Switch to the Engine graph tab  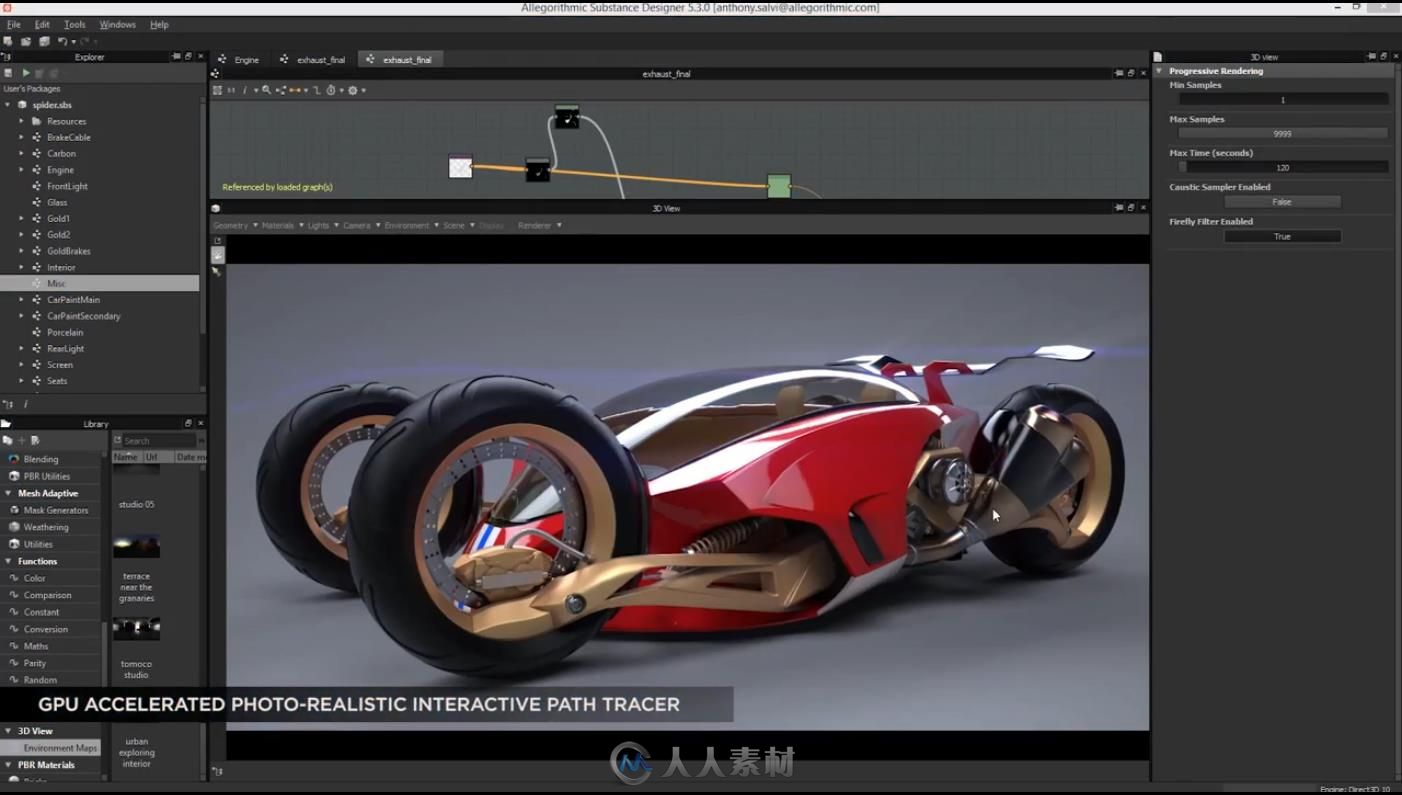[239, 60]
